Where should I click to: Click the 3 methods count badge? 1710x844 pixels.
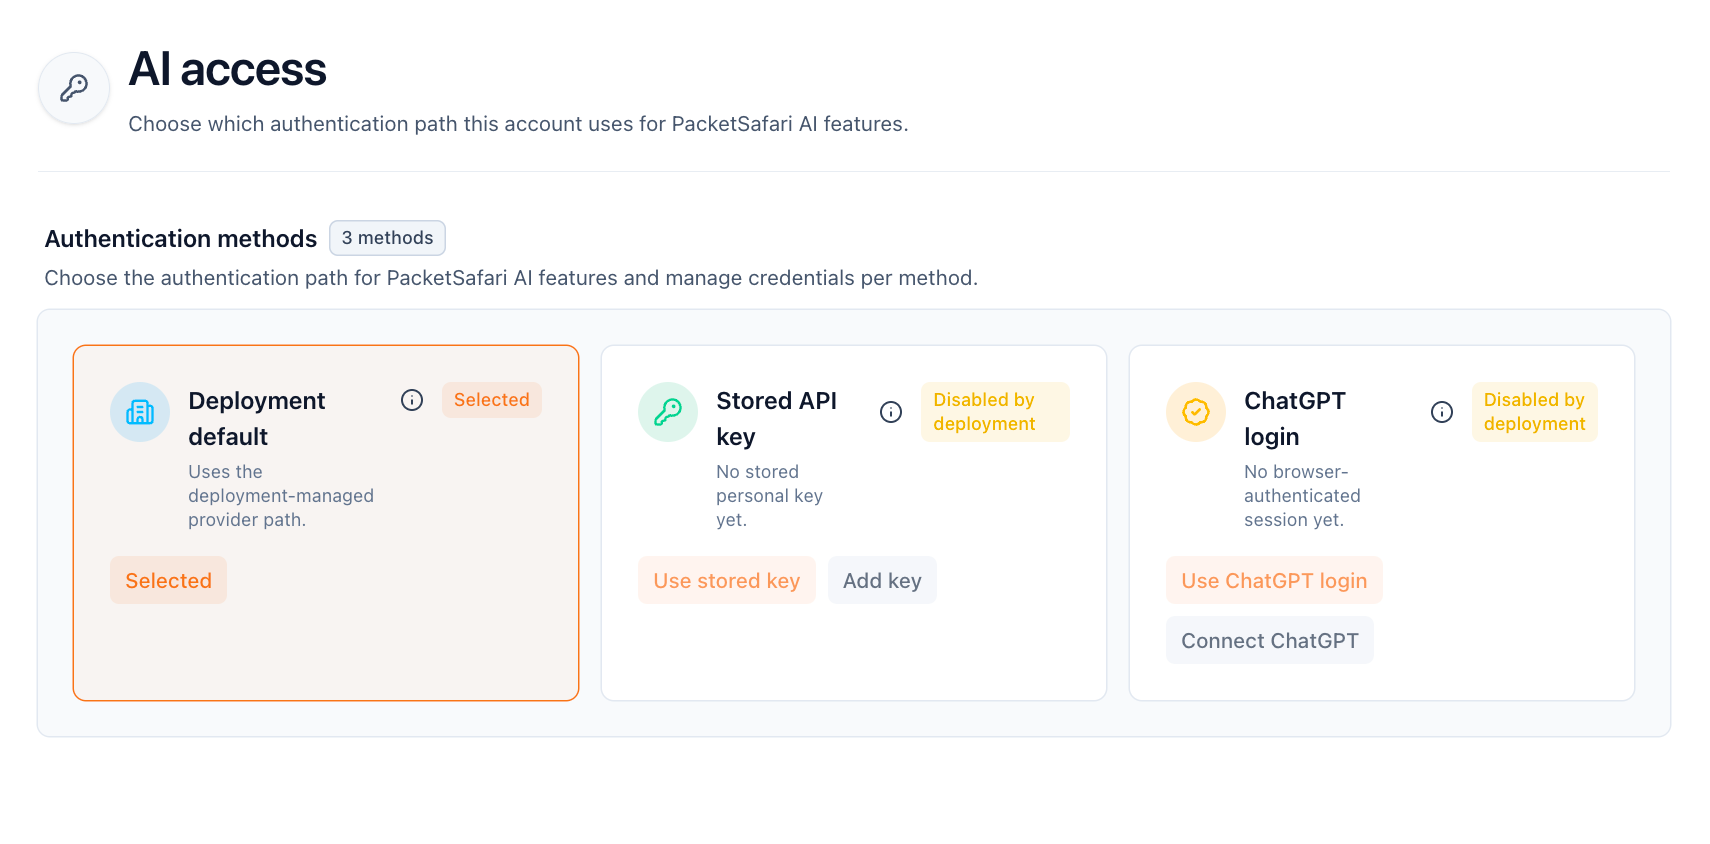tap(387, 238)
